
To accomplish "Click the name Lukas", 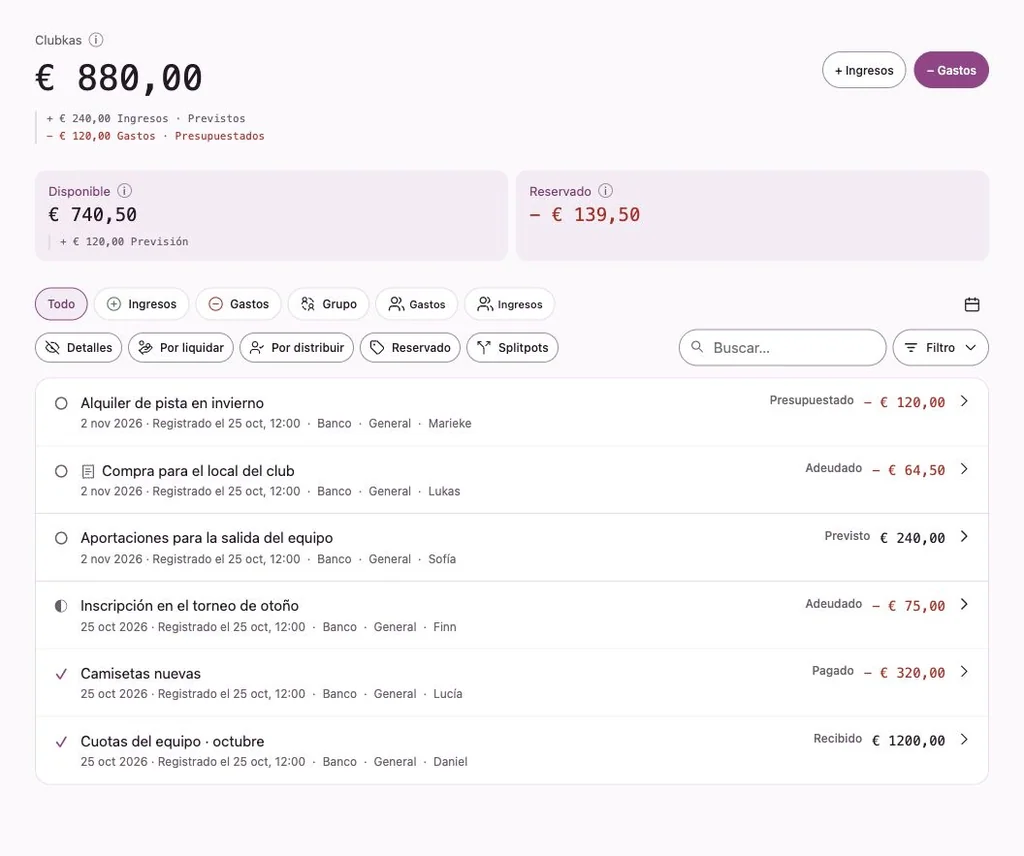I will coord(444,491).
